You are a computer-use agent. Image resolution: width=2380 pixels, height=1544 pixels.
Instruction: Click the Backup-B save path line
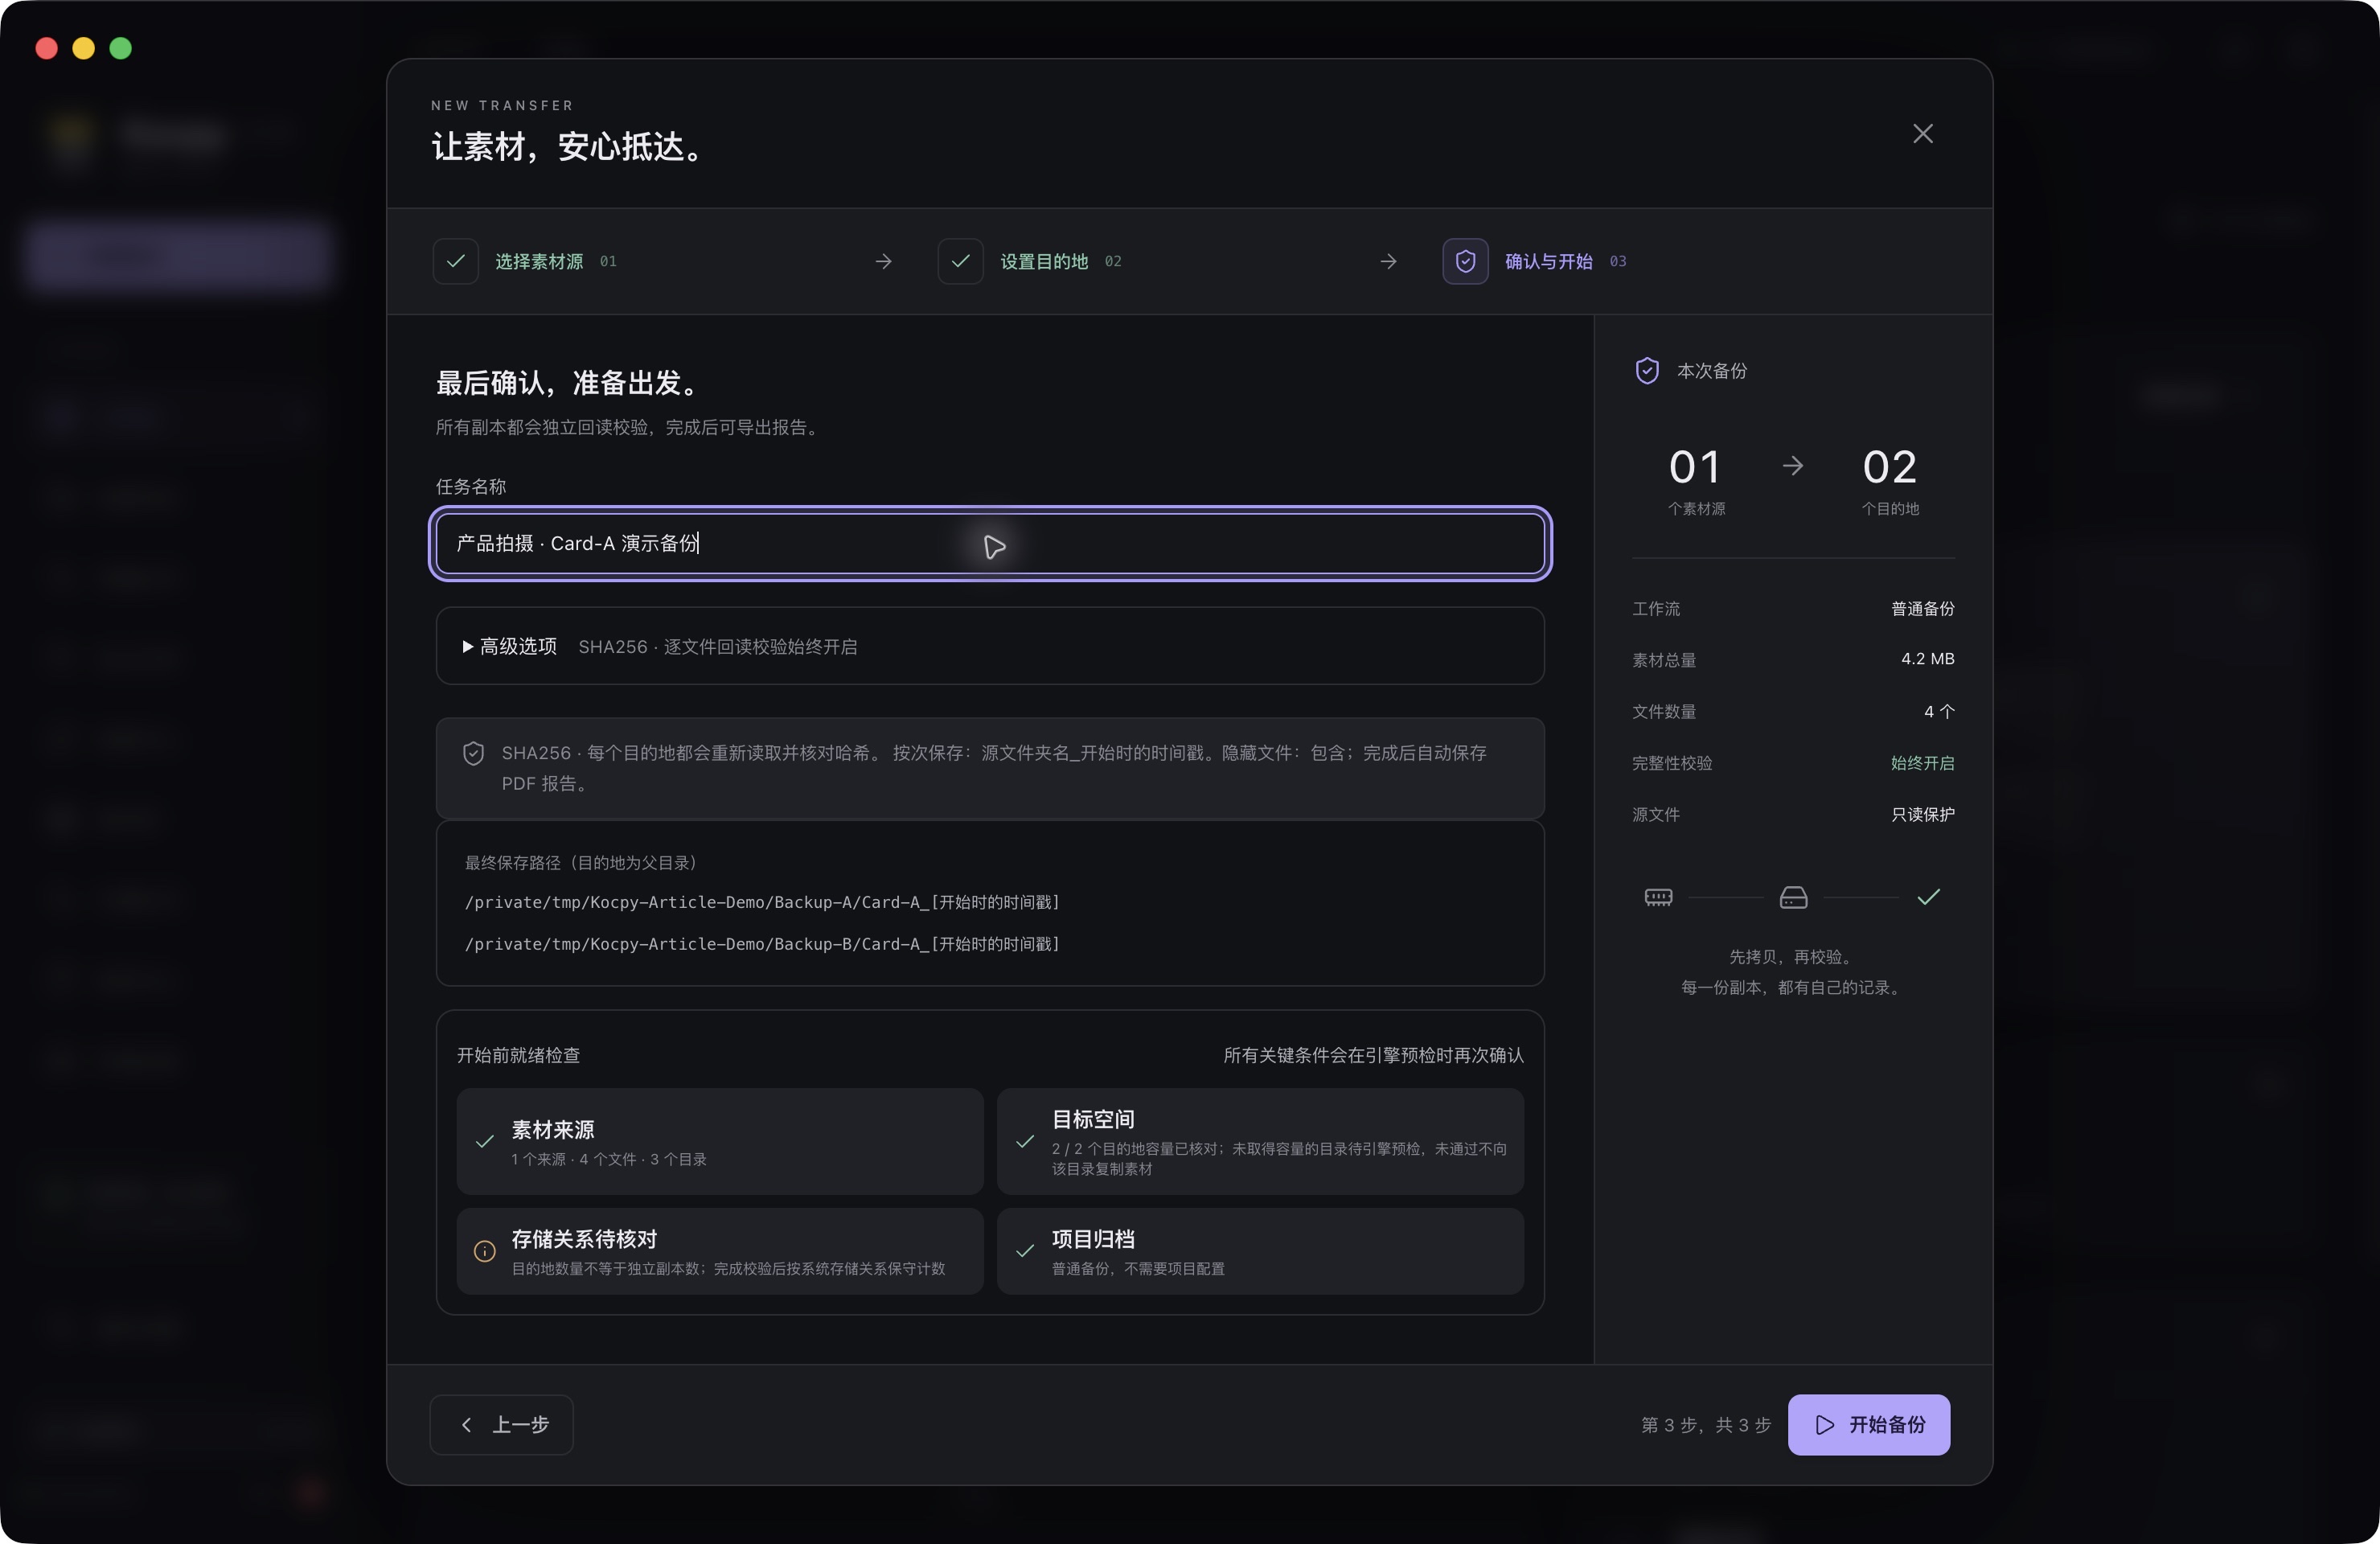click(x=762, y=944)
